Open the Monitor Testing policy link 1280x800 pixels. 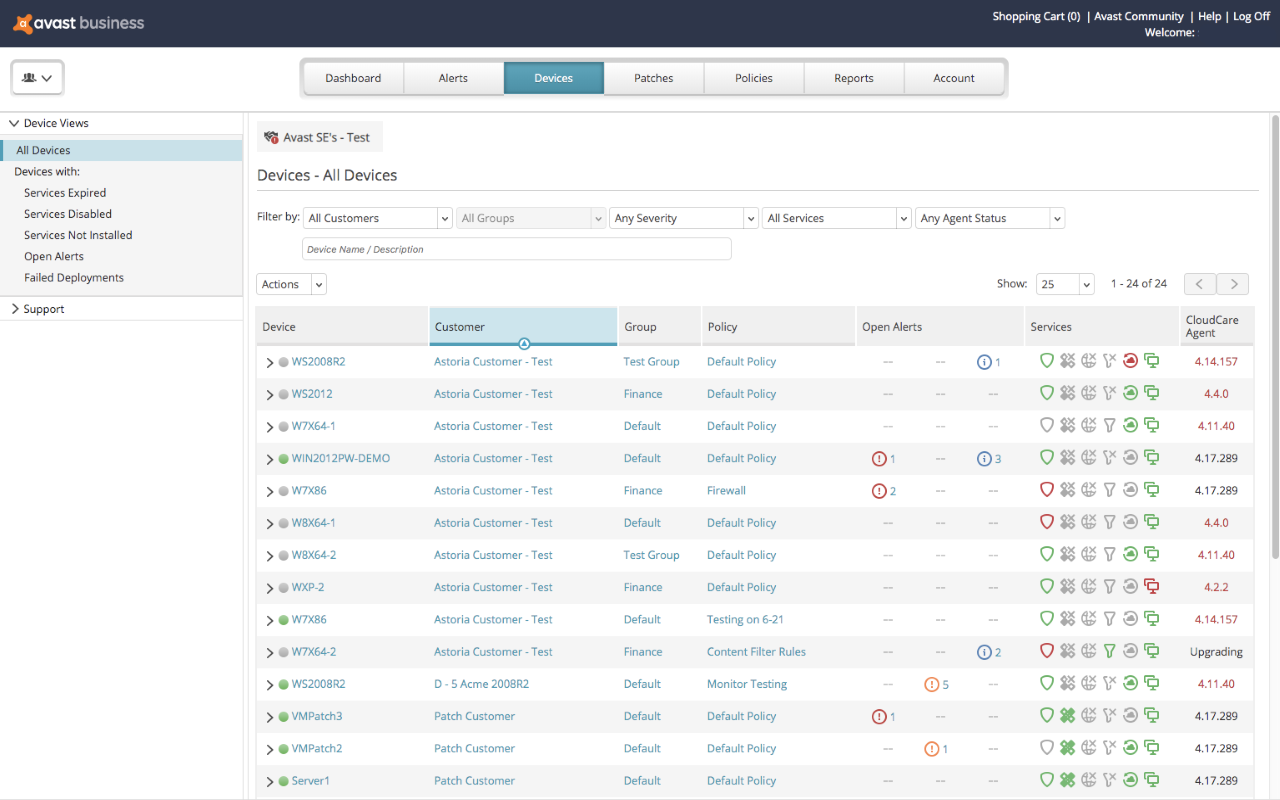(x=747, y=684)
